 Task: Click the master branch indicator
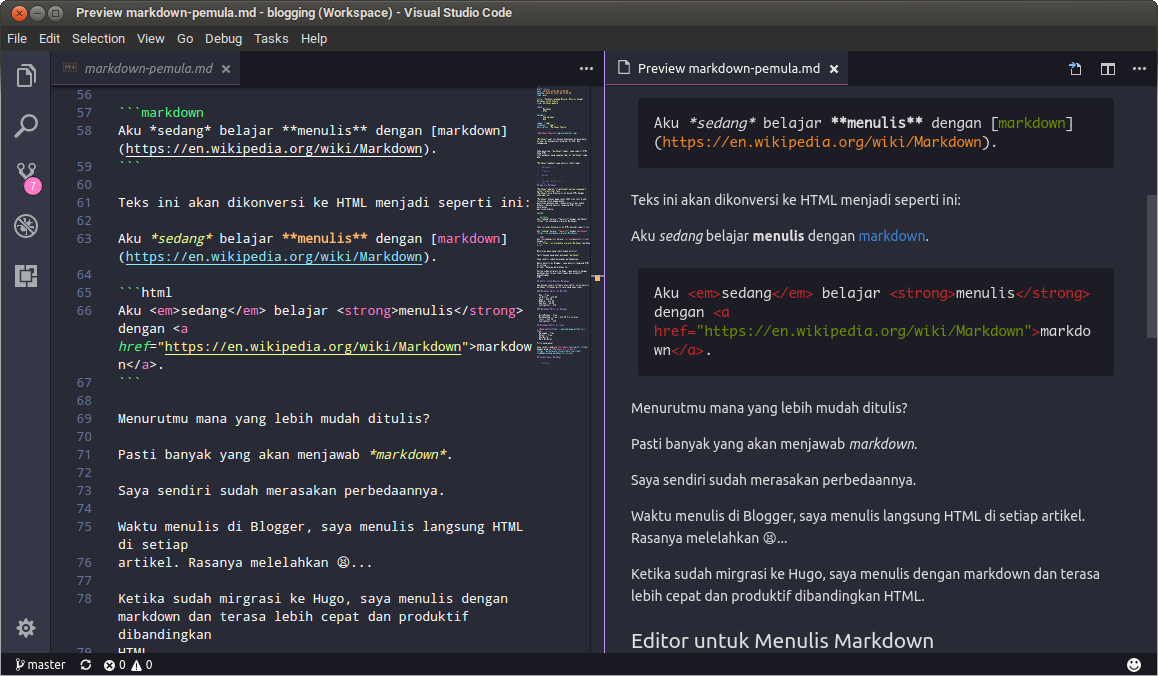coord(40,664)
